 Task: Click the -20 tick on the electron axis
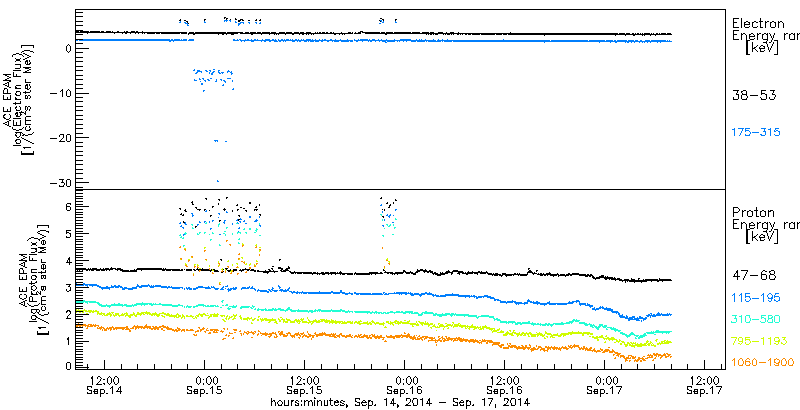[x=62, y=138]
